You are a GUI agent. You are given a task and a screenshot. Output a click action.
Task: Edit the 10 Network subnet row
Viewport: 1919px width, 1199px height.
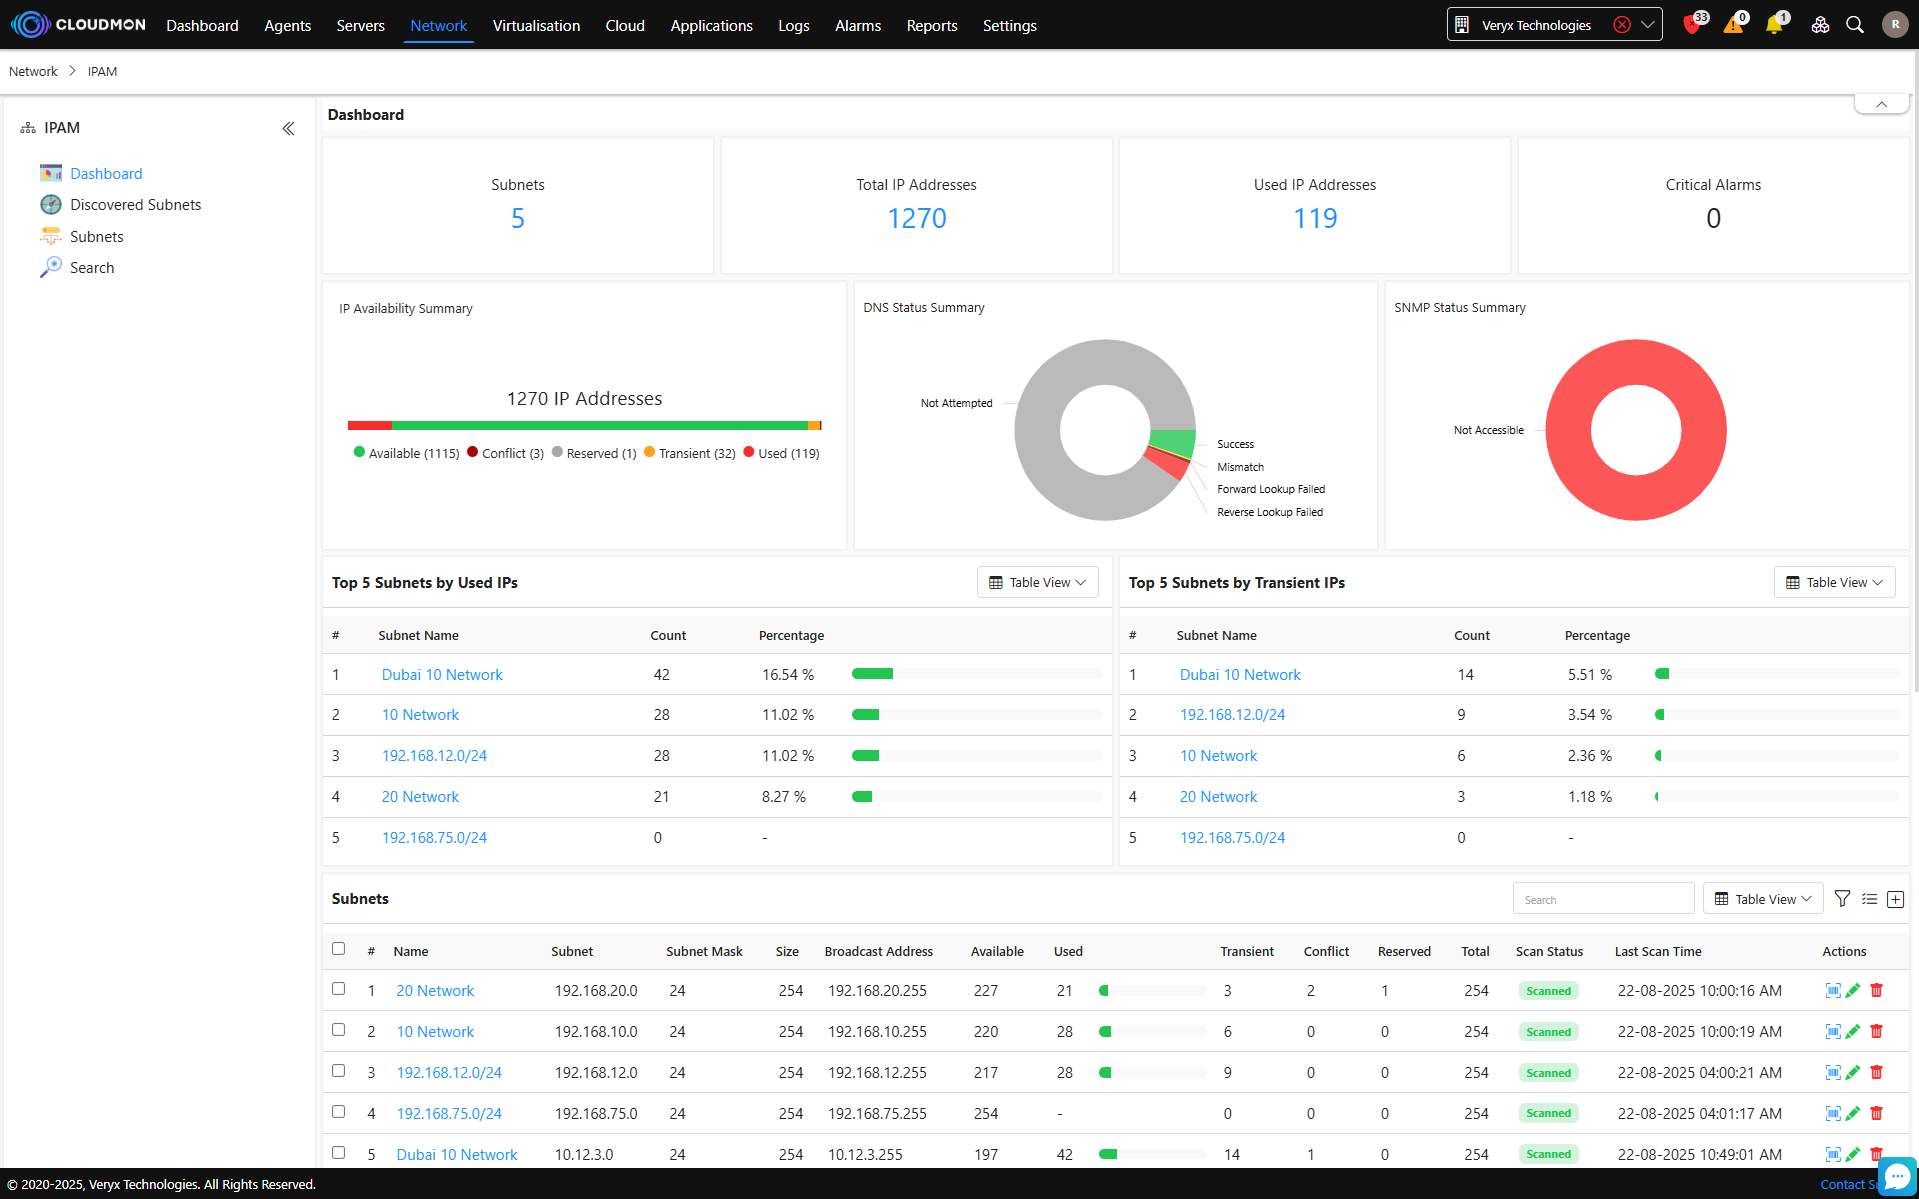pyautogui.click(x=1853, y=1031)
